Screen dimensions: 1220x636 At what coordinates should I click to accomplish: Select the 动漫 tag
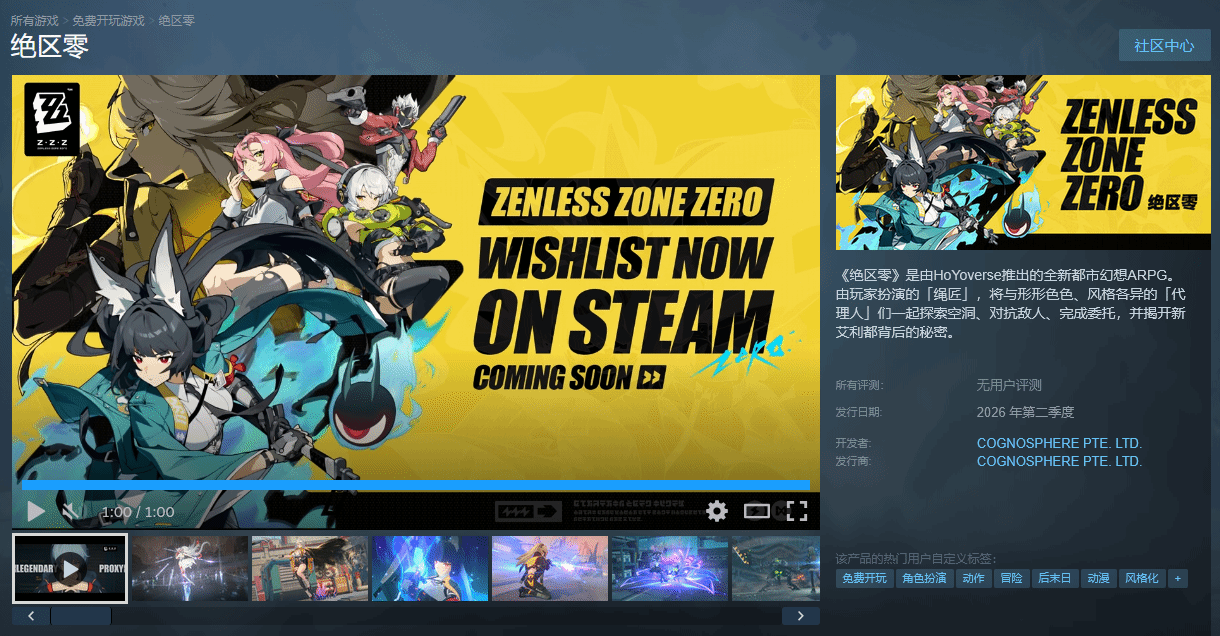point(1099,578)
